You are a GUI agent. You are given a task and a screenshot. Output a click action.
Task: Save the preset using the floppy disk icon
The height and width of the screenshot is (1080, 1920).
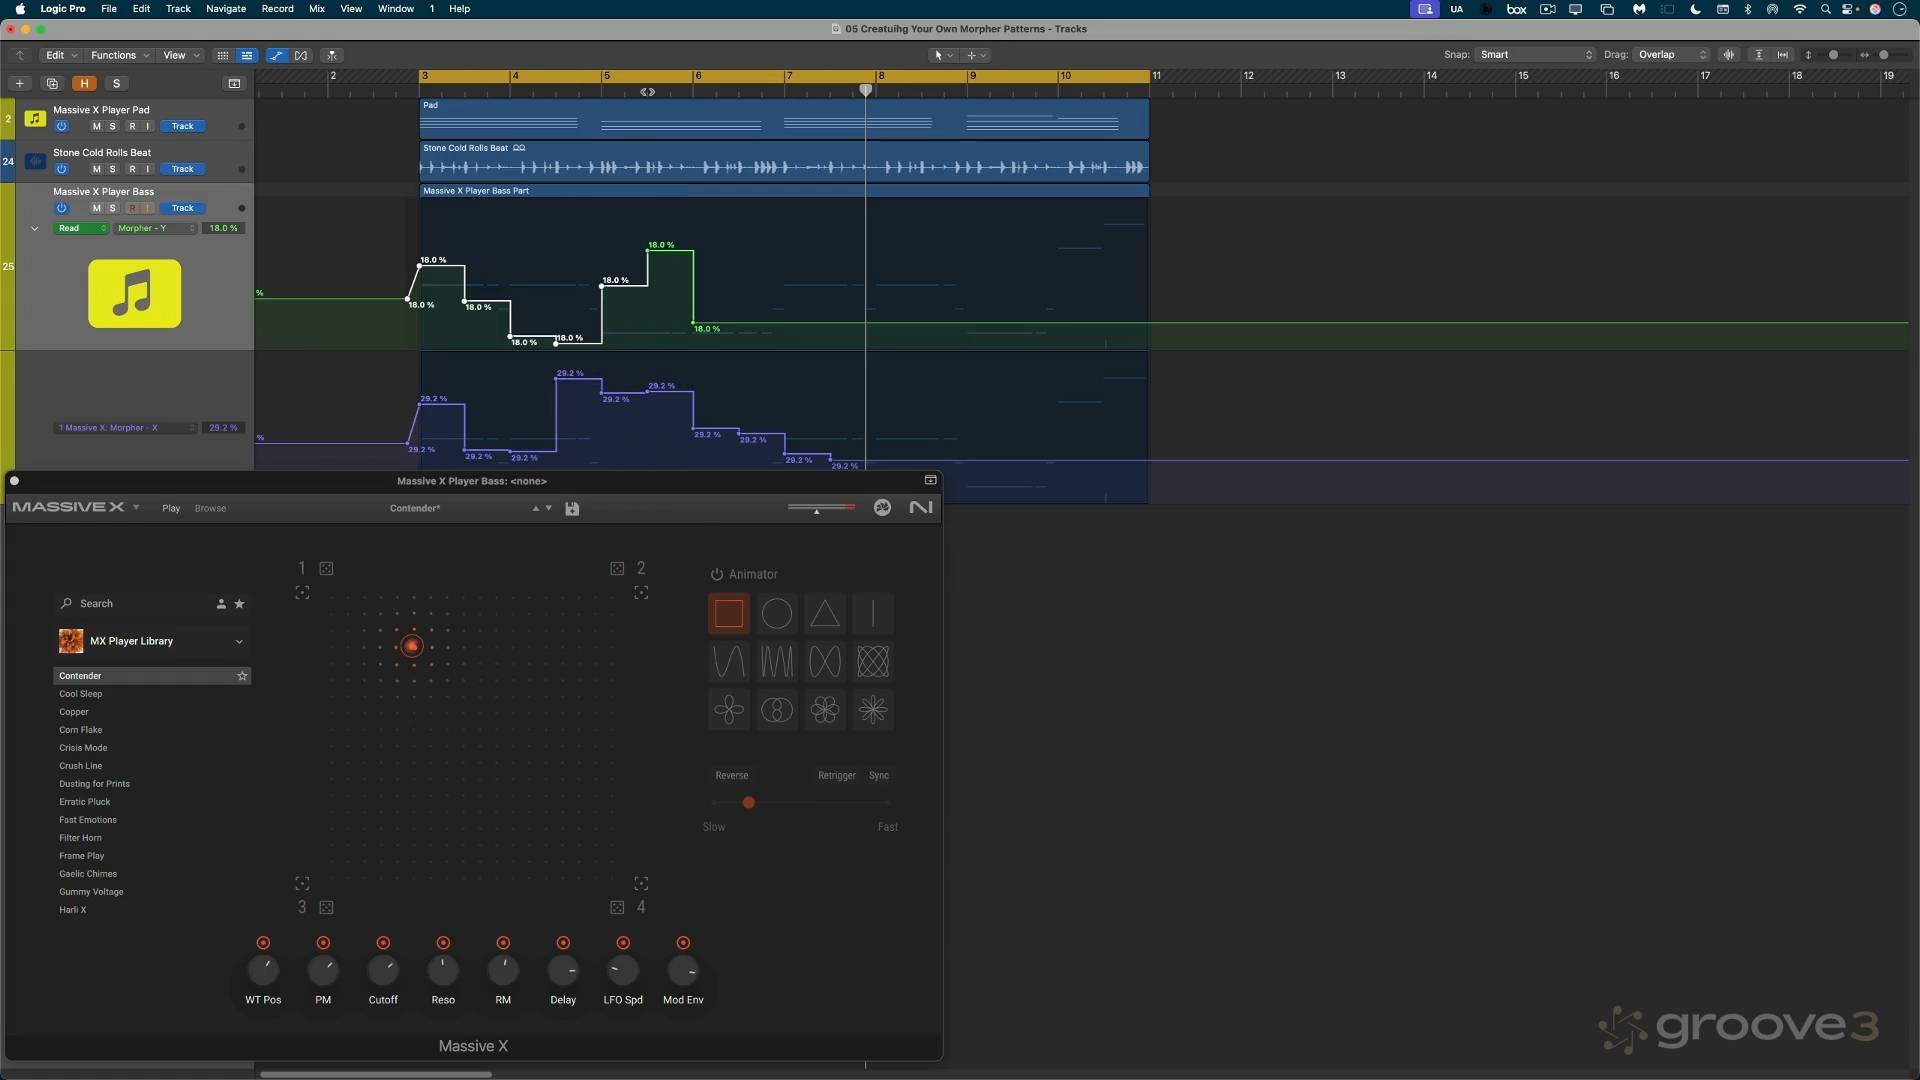572,509
